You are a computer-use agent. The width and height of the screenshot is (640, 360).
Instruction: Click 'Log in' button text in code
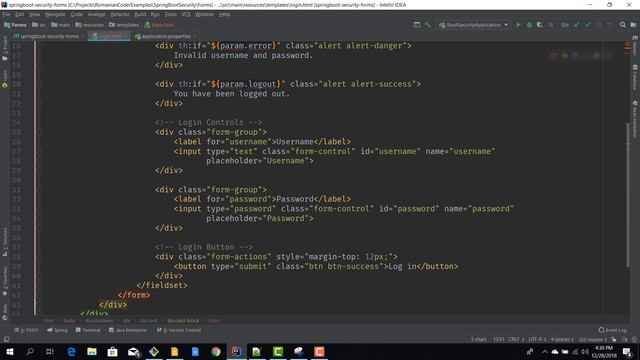tap(402, 266)
